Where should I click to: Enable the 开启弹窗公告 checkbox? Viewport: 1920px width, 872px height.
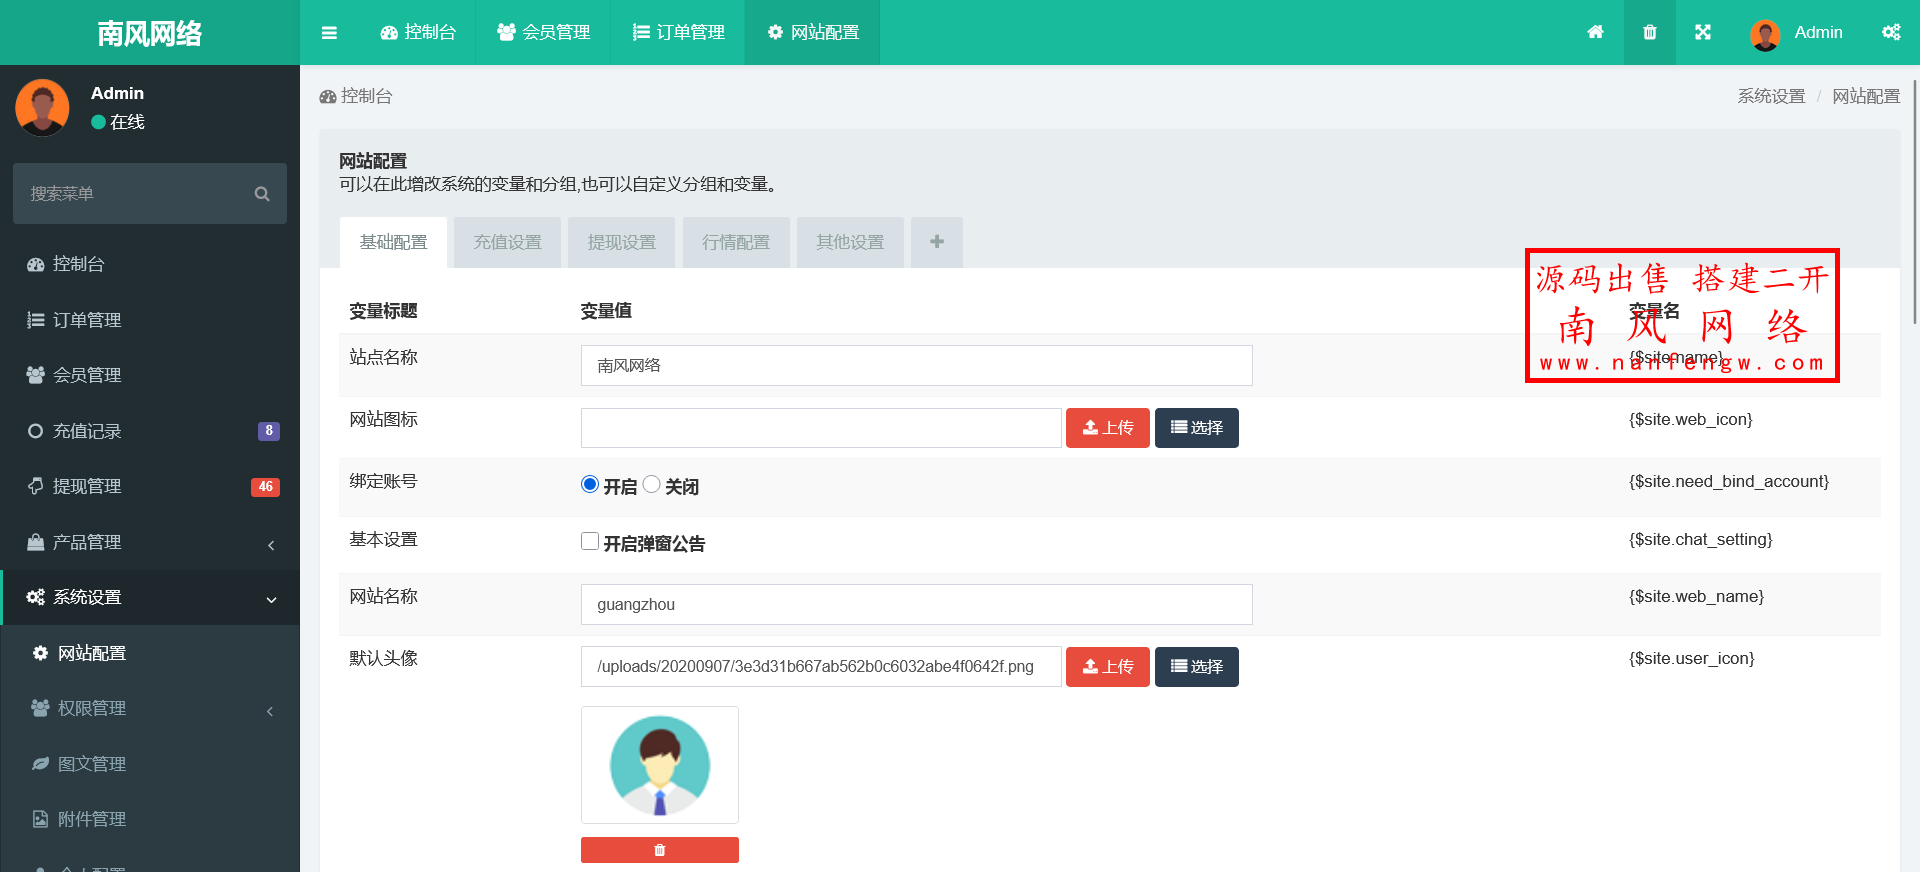pyautogui.click(x=590, y=542)
